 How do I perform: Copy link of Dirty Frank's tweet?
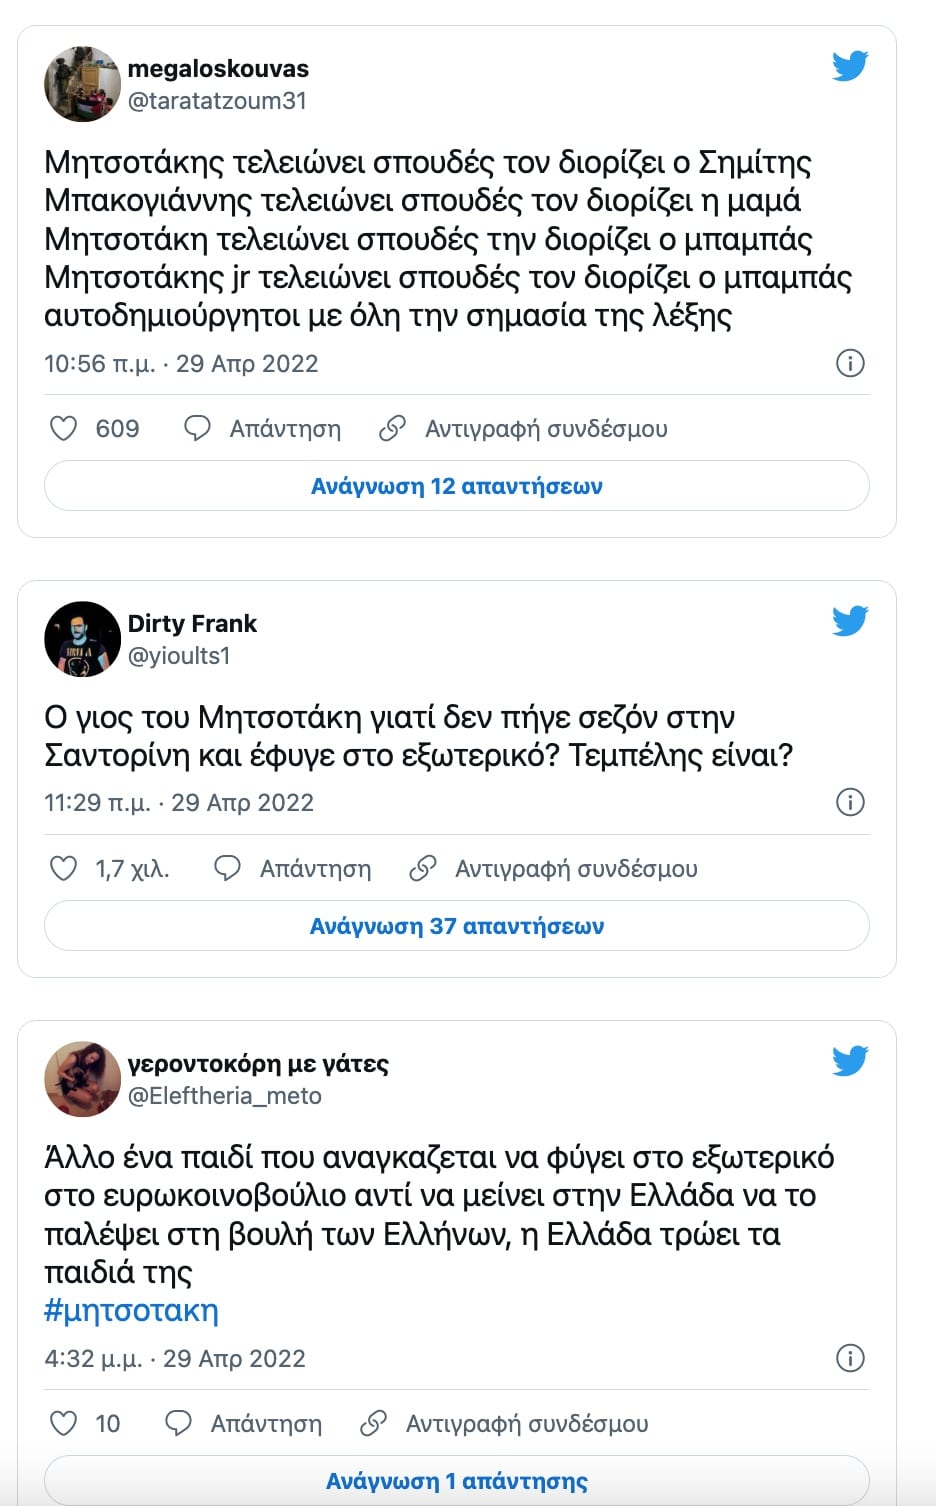click(x=553, y=868)
